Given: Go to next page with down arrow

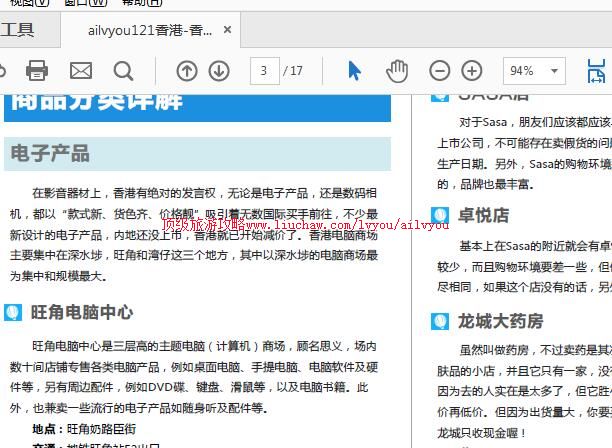Looking at the screenshot, I should click(x=219, y=70).
